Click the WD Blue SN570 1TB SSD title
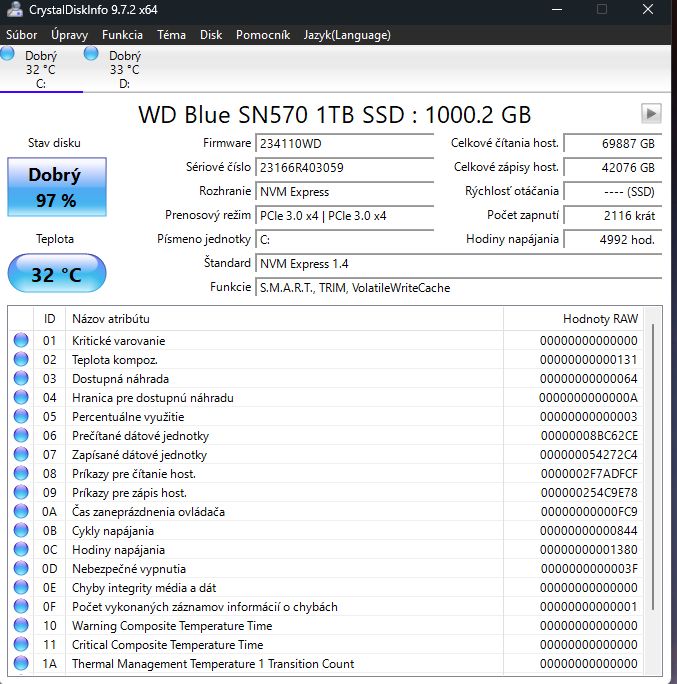Screen dimensions: 677x684 coord(335,115)
